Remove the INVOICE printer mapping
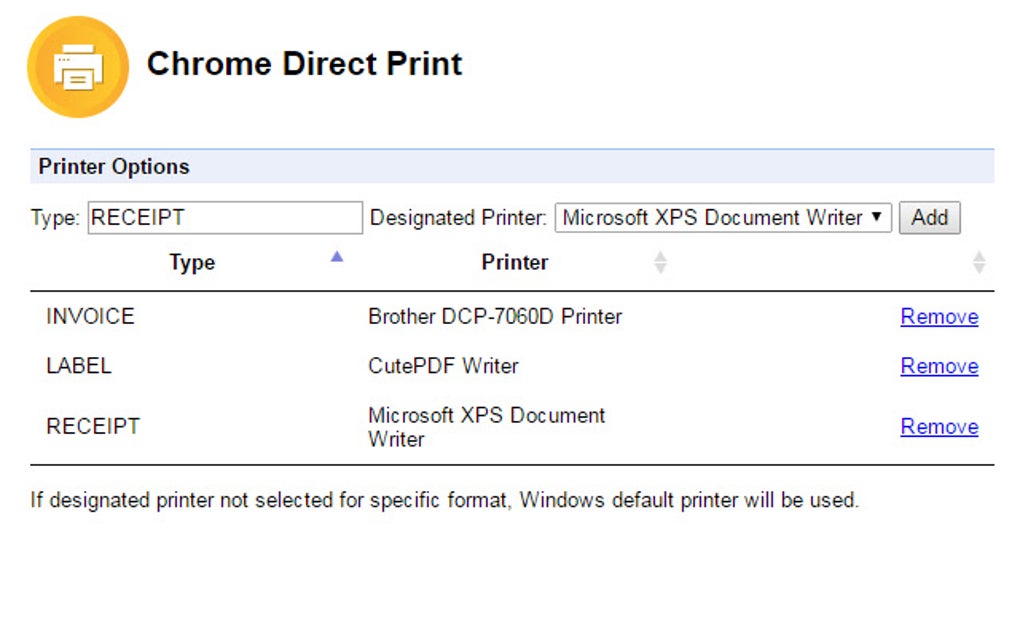This screenshot has height=638, width=1020. coord(939,316)
